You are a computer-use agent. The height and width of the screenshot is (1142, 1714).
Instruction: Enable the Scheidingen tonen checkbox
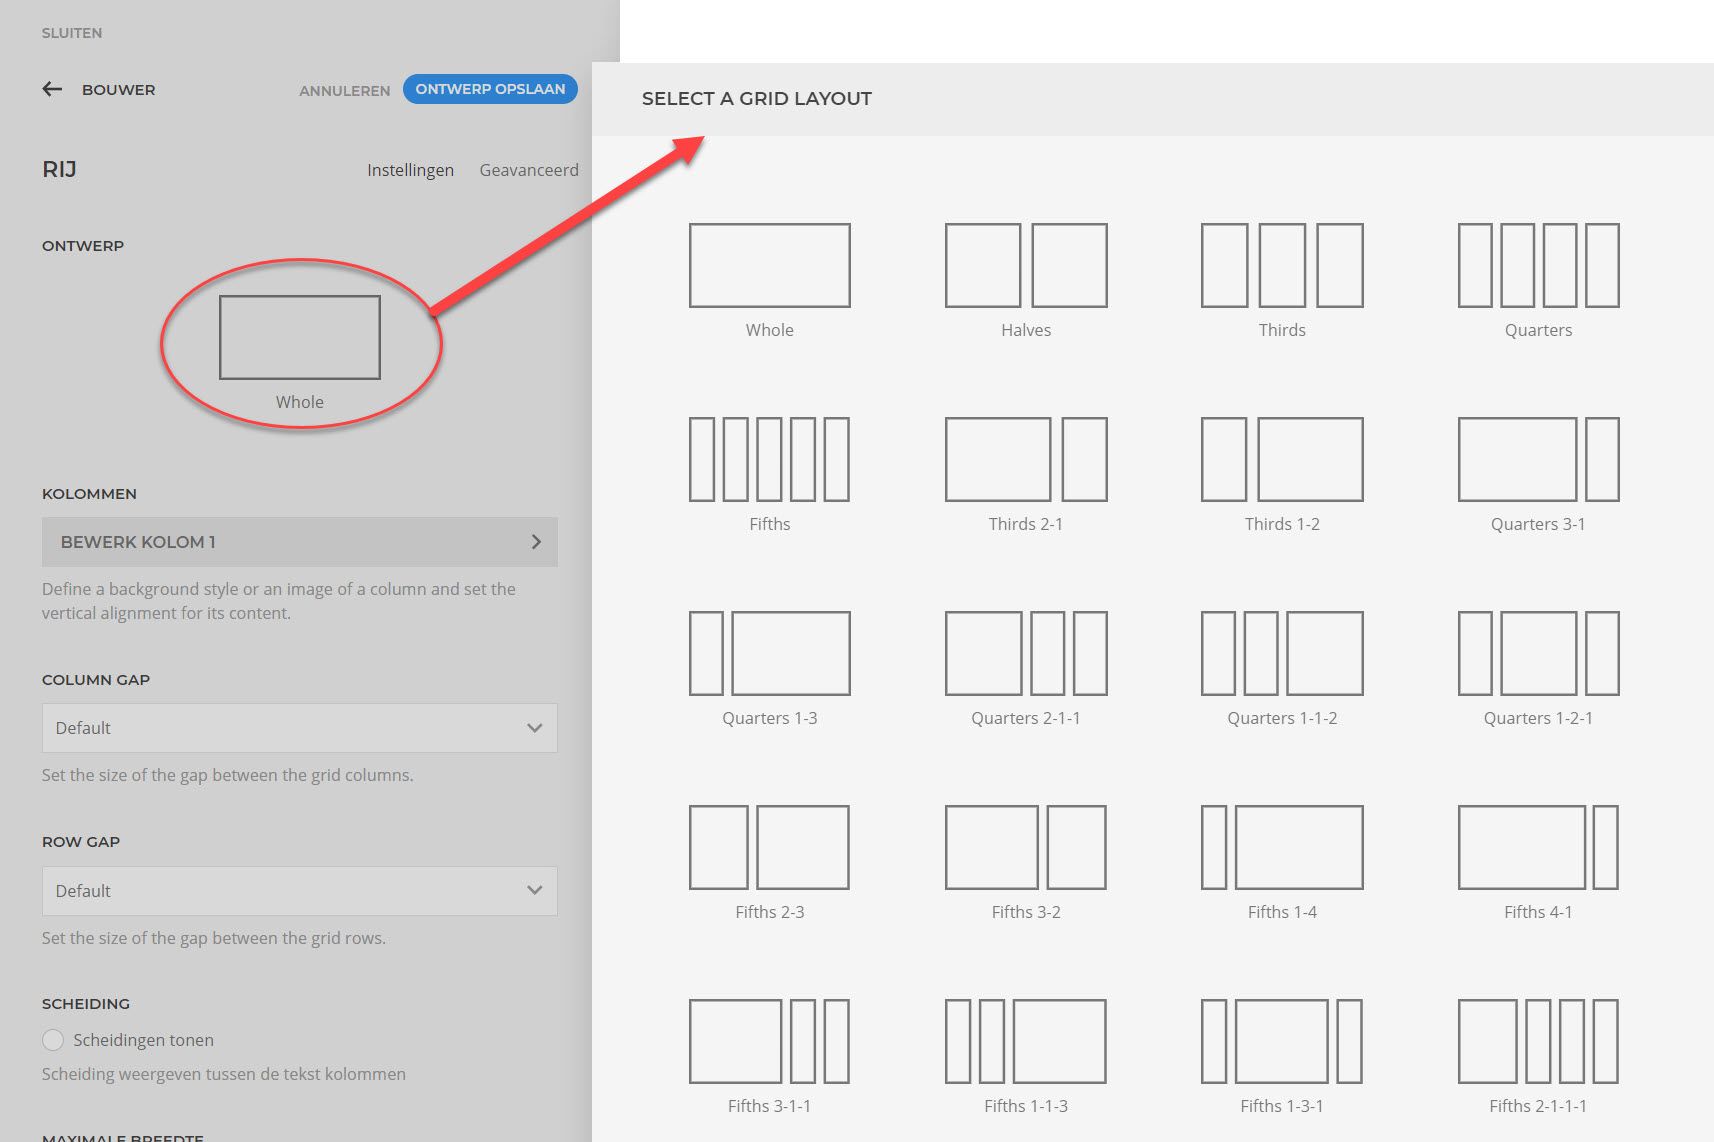coord(54,1040)
